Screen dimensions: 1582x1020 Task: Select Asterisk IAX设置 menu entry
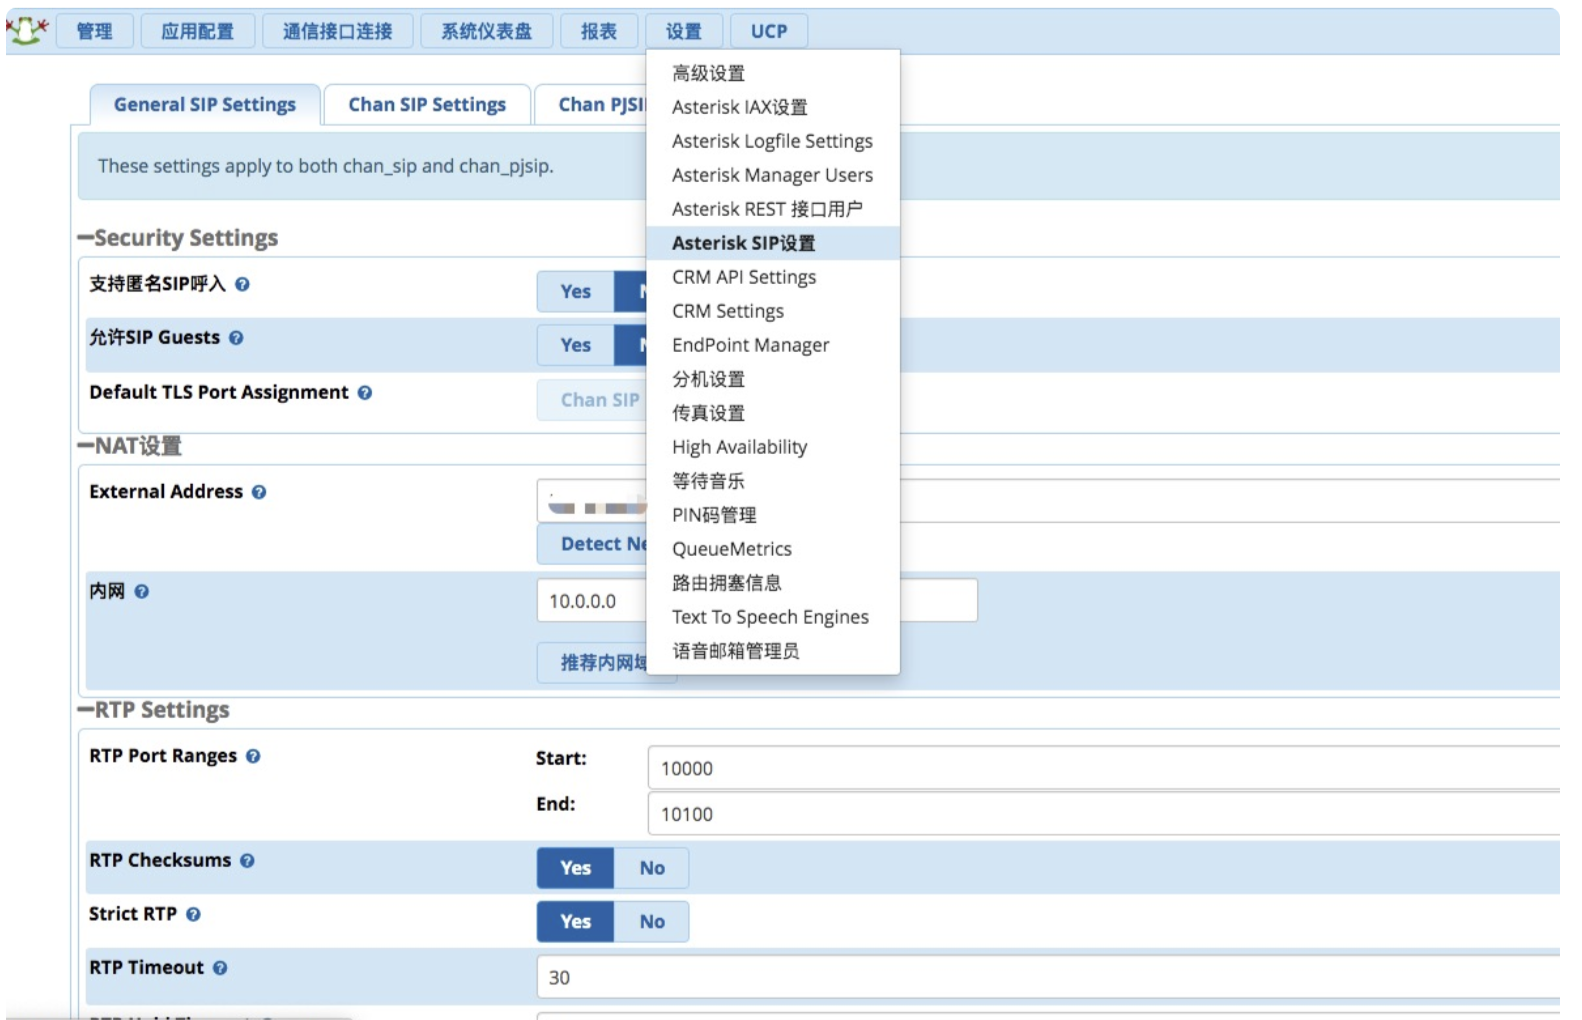click(773, 107)
